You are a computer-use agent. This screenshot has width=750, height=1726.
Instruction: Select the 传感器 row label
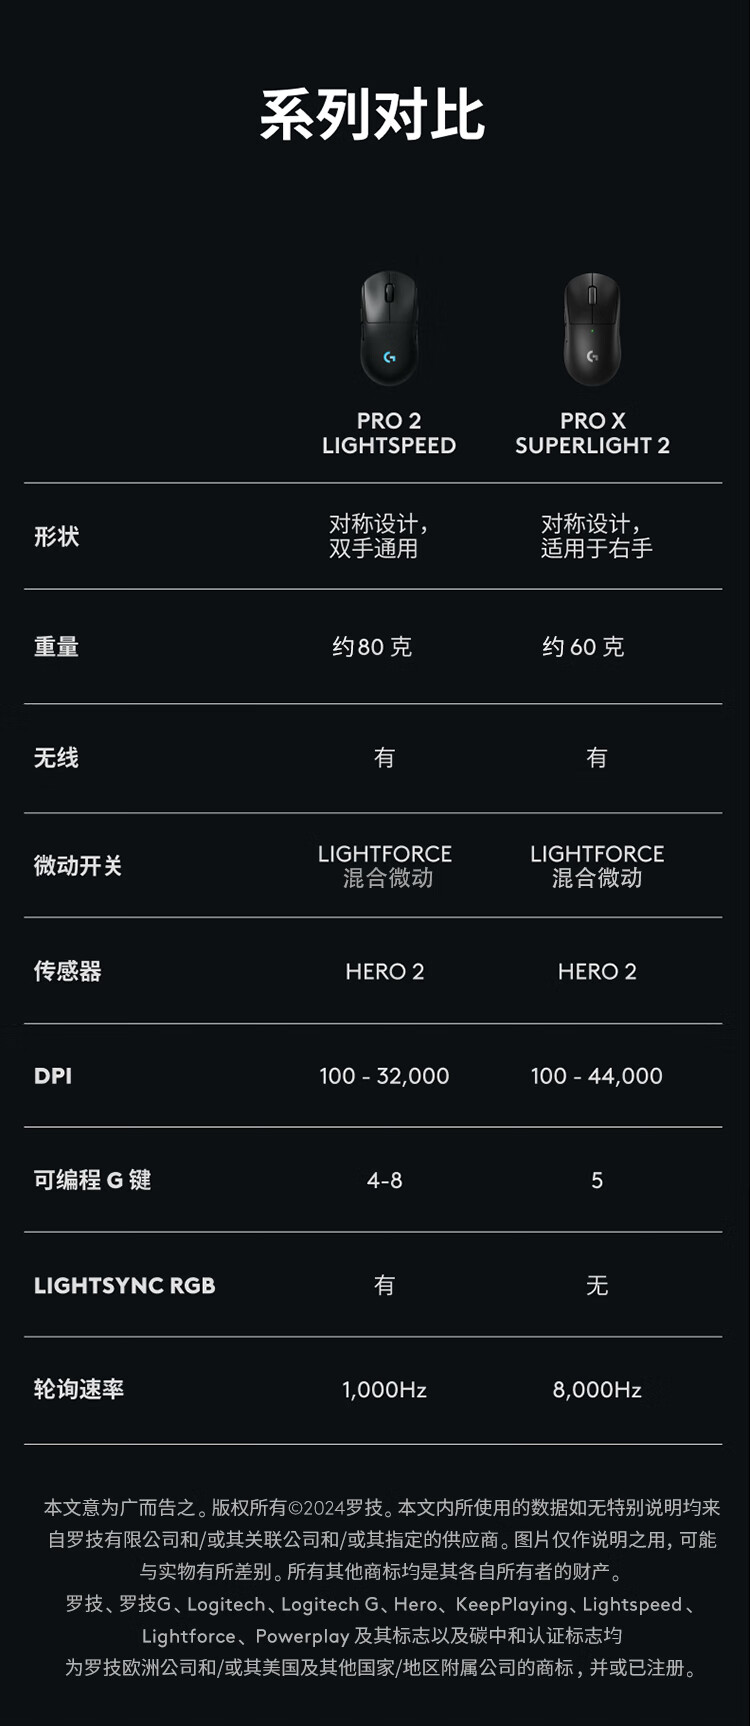68,971
